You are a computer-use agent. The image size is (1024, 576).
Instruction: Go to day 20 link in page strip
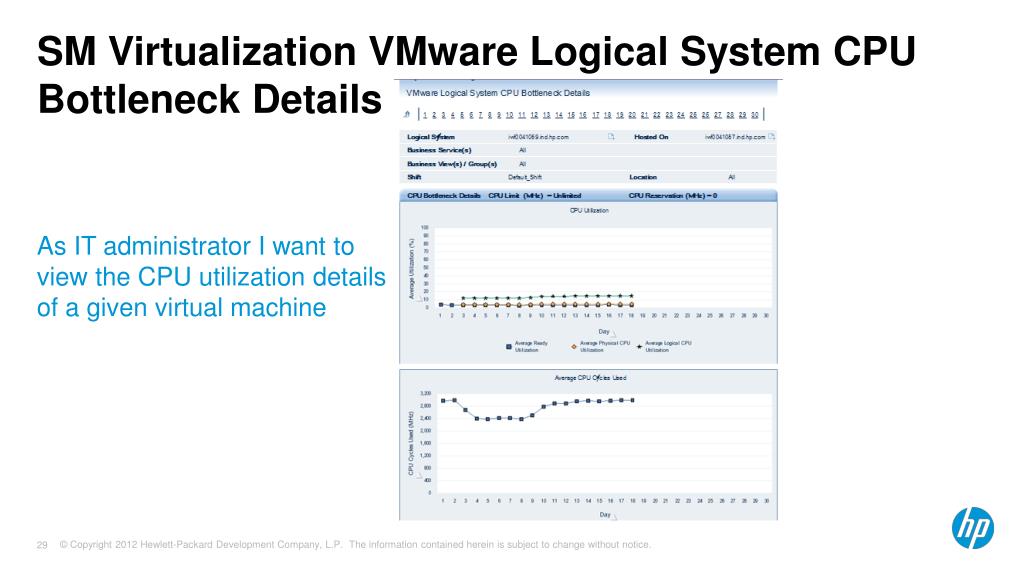point(632,115)
